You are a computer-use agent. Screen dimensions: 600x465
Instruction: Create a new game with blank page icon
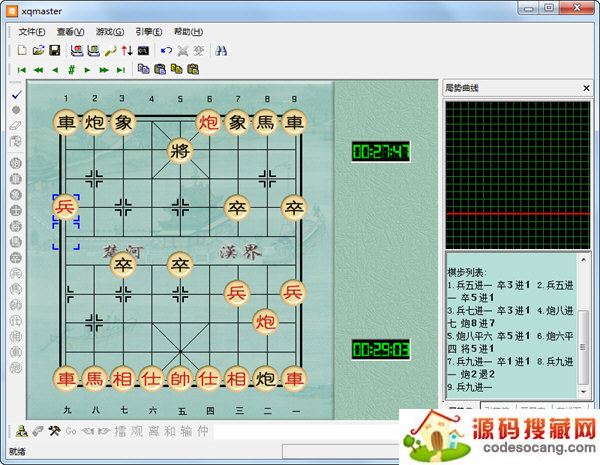[22, 51]
